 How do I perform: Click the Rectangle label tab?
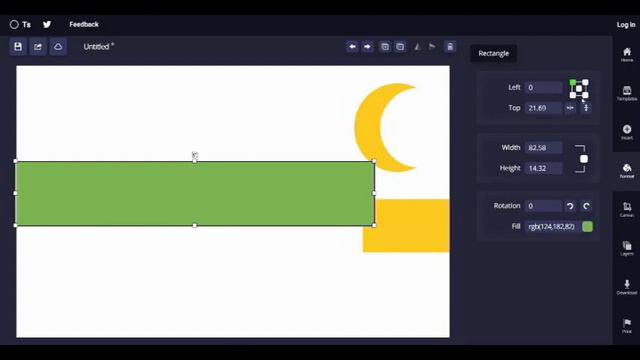[x=493, y=53]
